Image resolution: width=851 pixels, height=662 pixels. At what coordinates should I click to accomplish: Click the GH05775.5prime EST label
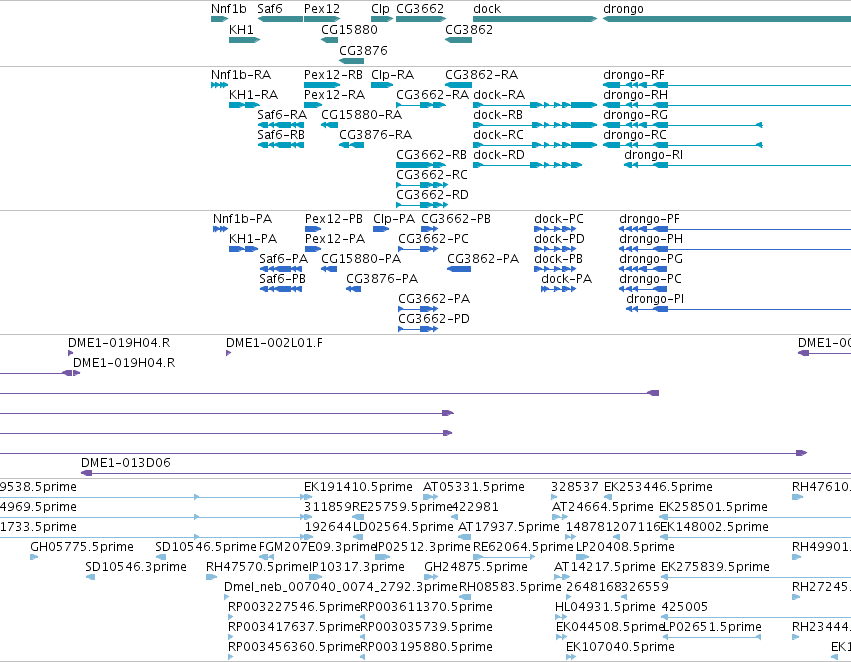pyautogui.click(x=82, y=547)
